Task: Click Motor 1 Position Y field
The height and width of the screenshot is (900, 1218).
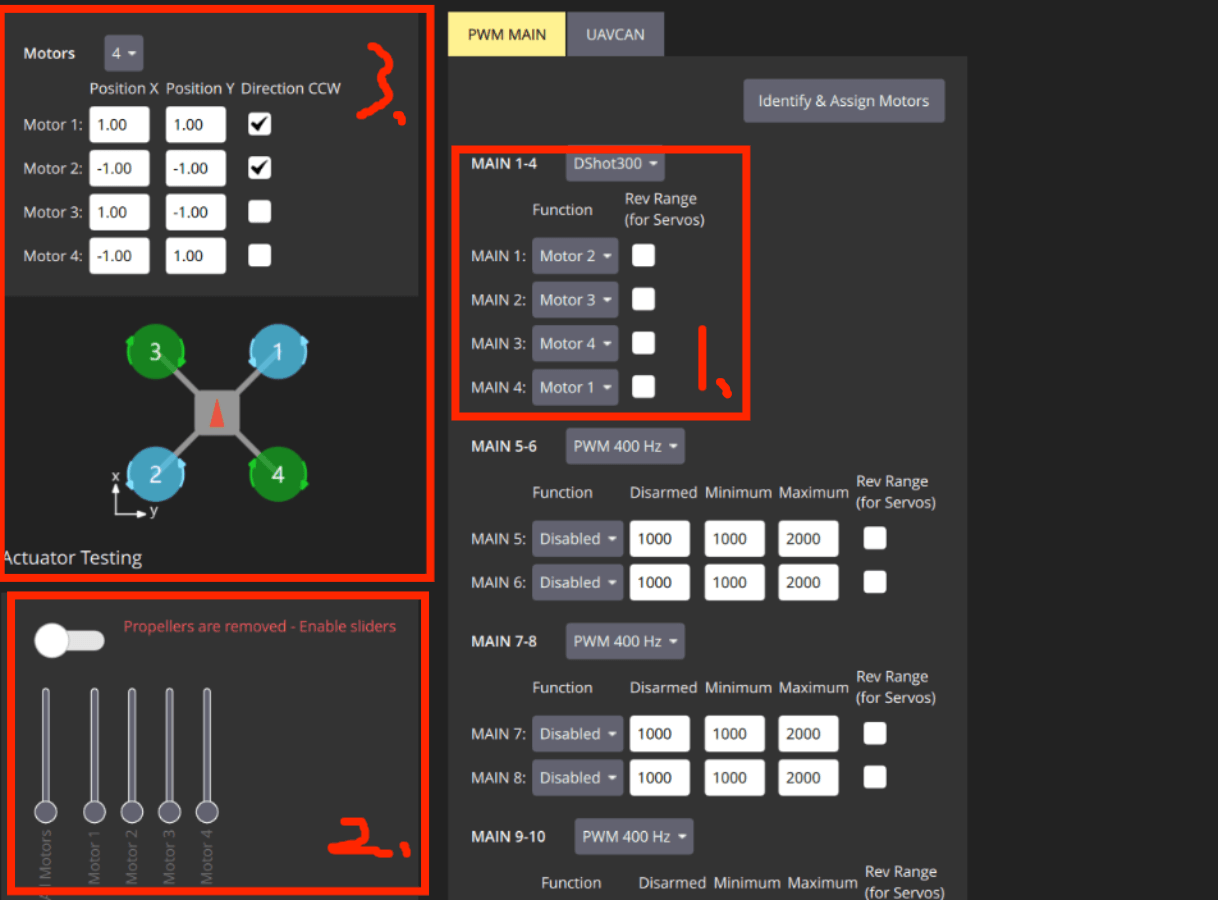Action: coord(195,125)
